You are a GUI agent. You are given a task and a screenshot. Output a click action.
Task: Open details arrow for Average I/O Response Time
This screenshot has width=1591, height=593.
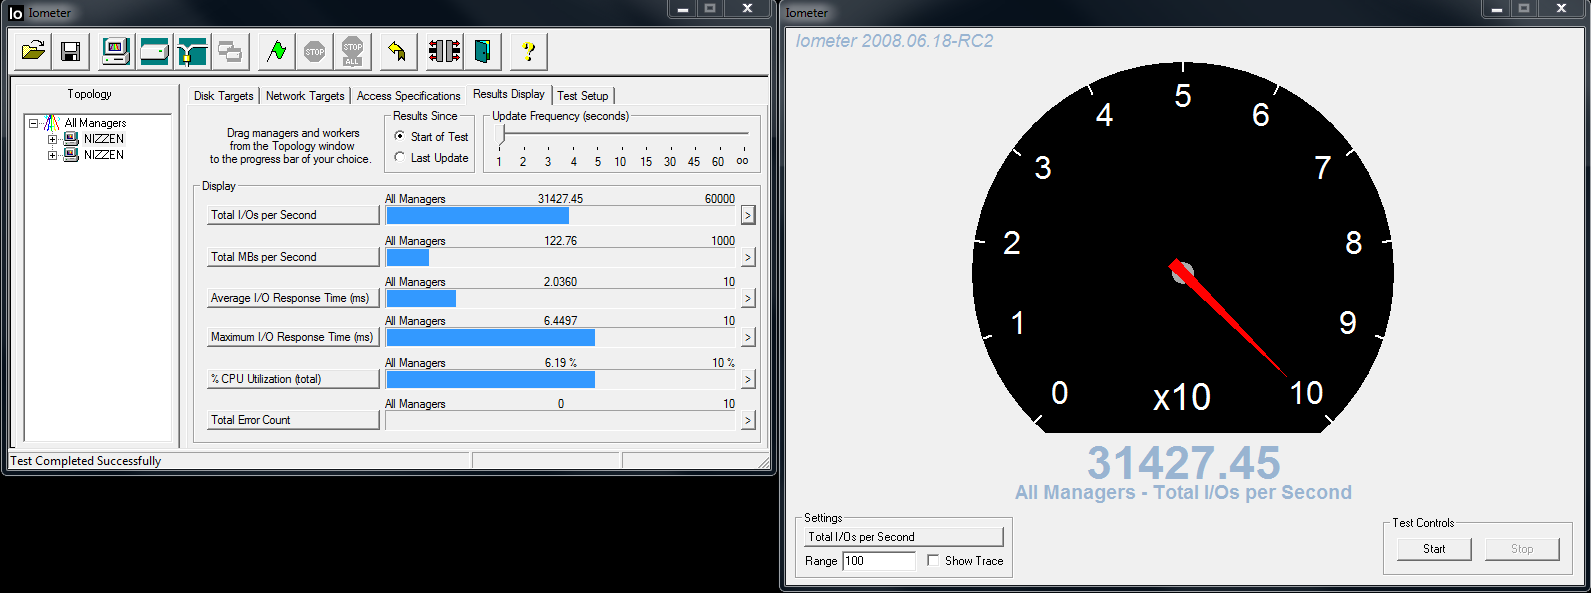point(748,298)
